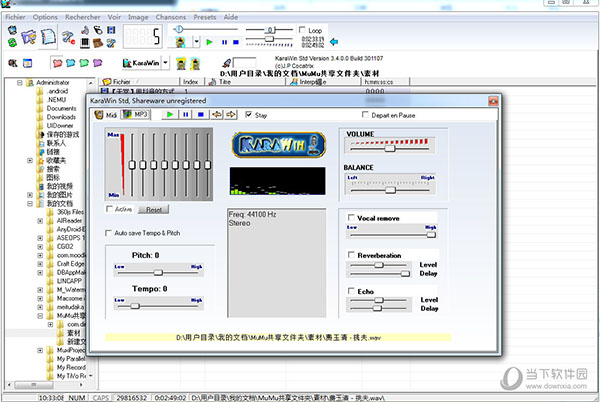Check Auto save Tempo & Pitch
The height and width of the screenshot is (402, 600).
tap(108, 233)
